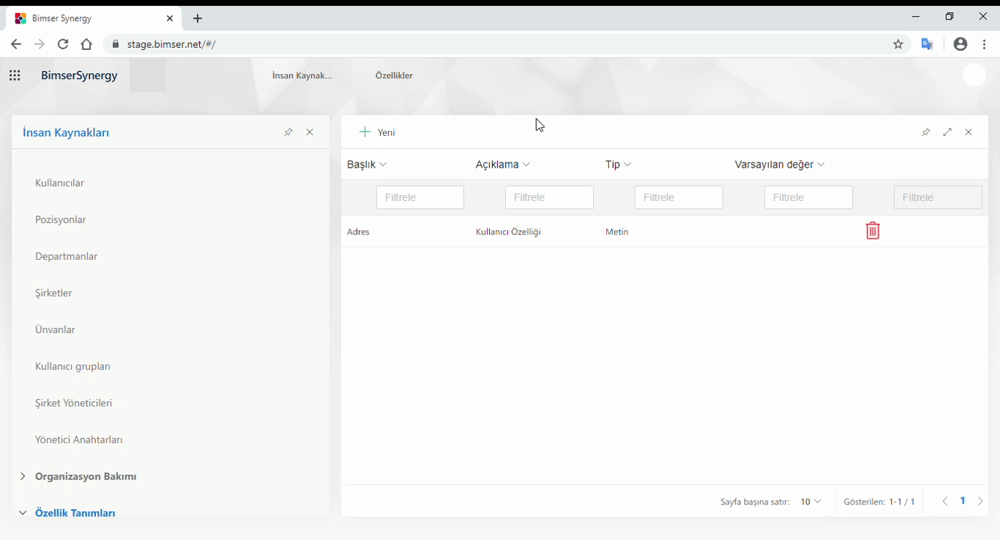1000x540 pixels.
Task: Change rows per page dropdown value
Action: coord(810,501)
